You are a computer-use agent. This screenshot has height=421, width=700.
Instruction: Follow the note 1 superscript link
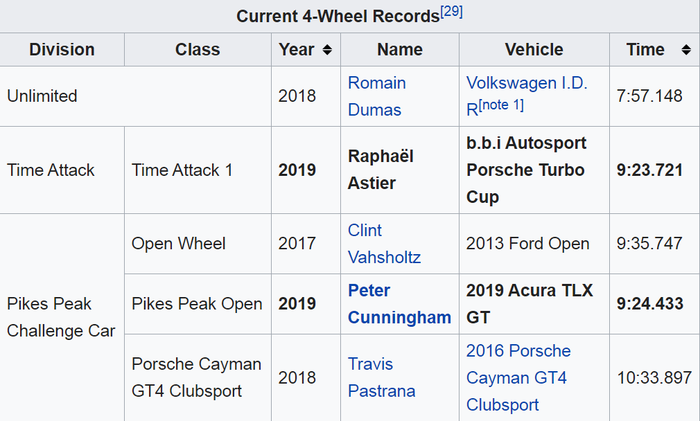[501, 105]
